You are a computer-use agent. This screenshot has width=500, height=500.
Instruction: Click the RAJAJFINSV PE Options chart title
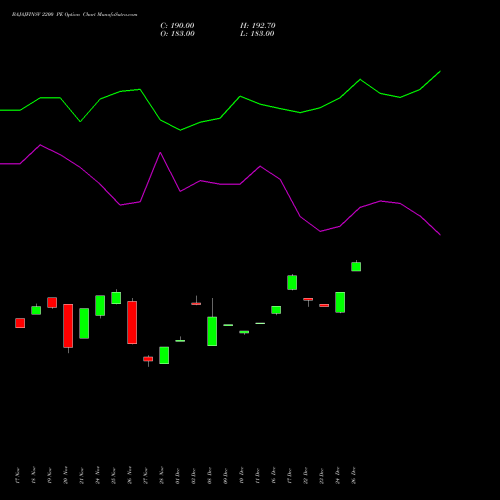click(74, 15)
